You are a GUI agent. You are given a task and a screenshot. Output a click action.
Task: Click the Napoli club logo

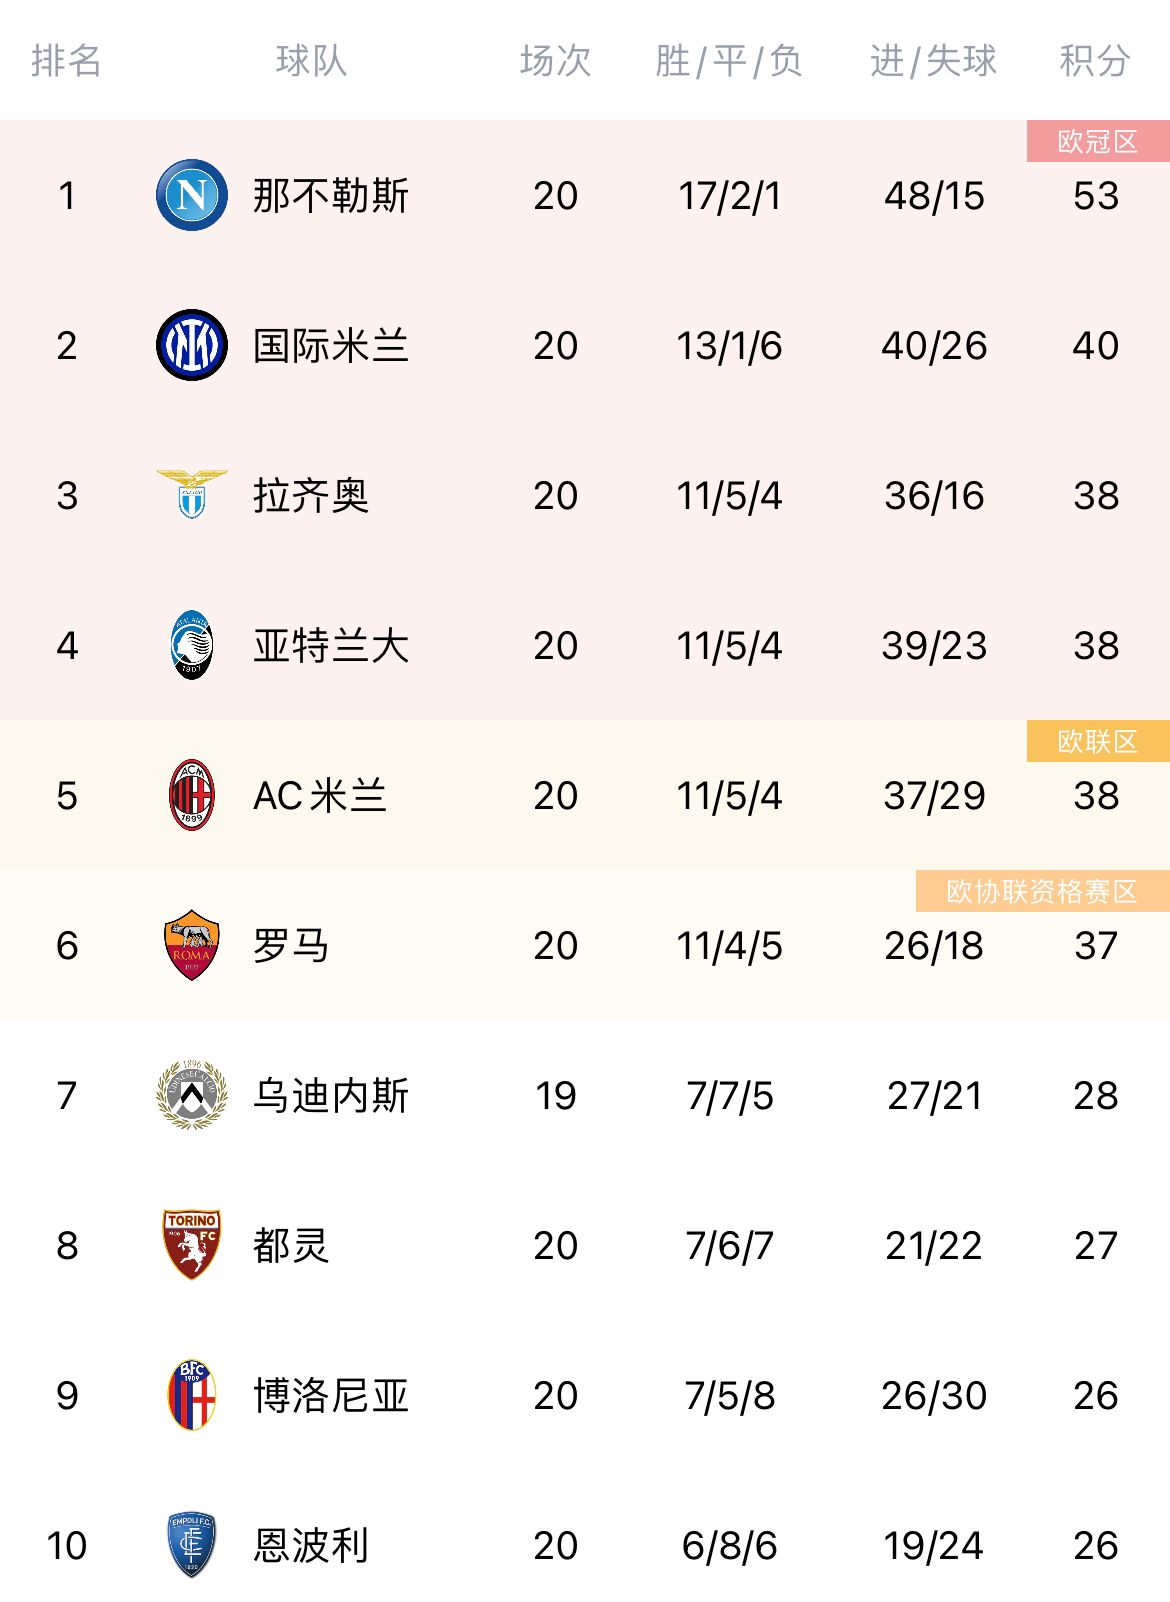(192, 195)
